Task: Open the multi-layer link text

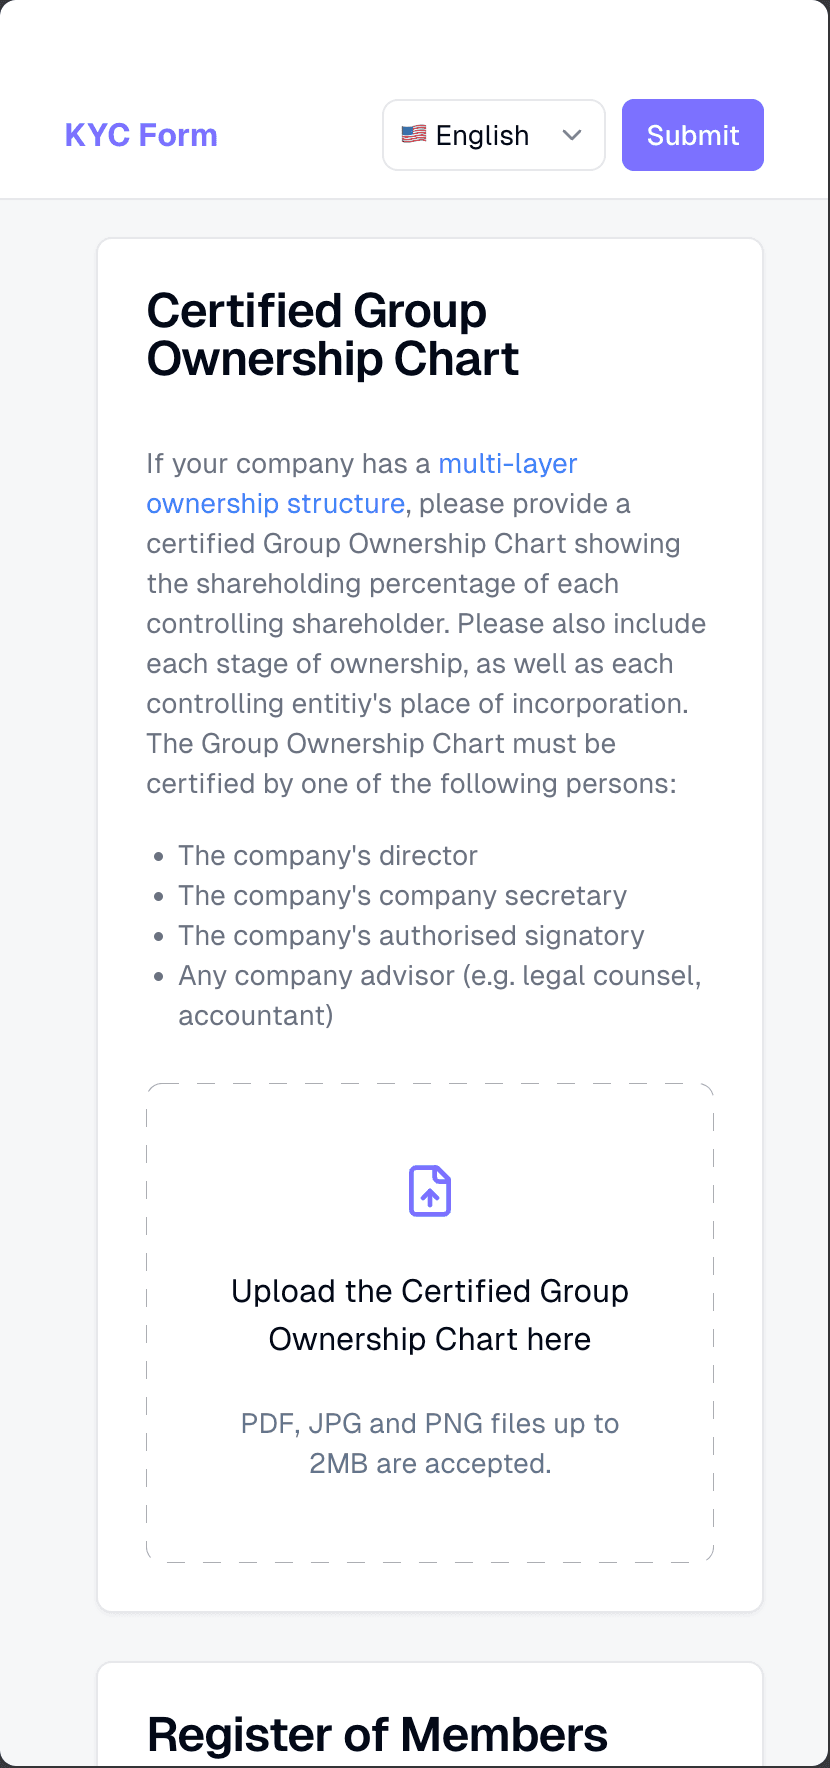Action: pyautogui.click(x=508, y=464)
